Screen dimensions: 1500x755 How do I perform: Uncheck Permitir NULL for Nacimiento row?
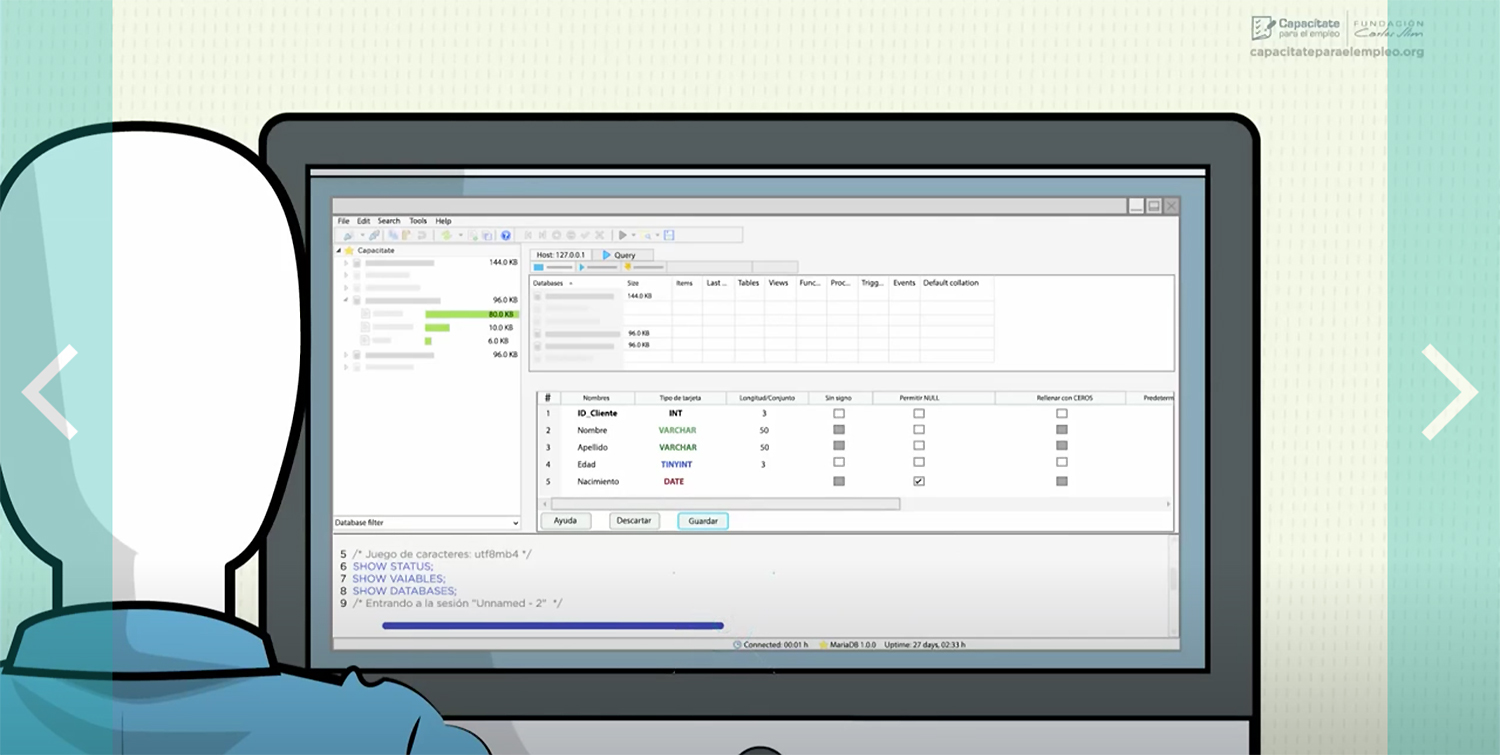click(x=919, y=481)
